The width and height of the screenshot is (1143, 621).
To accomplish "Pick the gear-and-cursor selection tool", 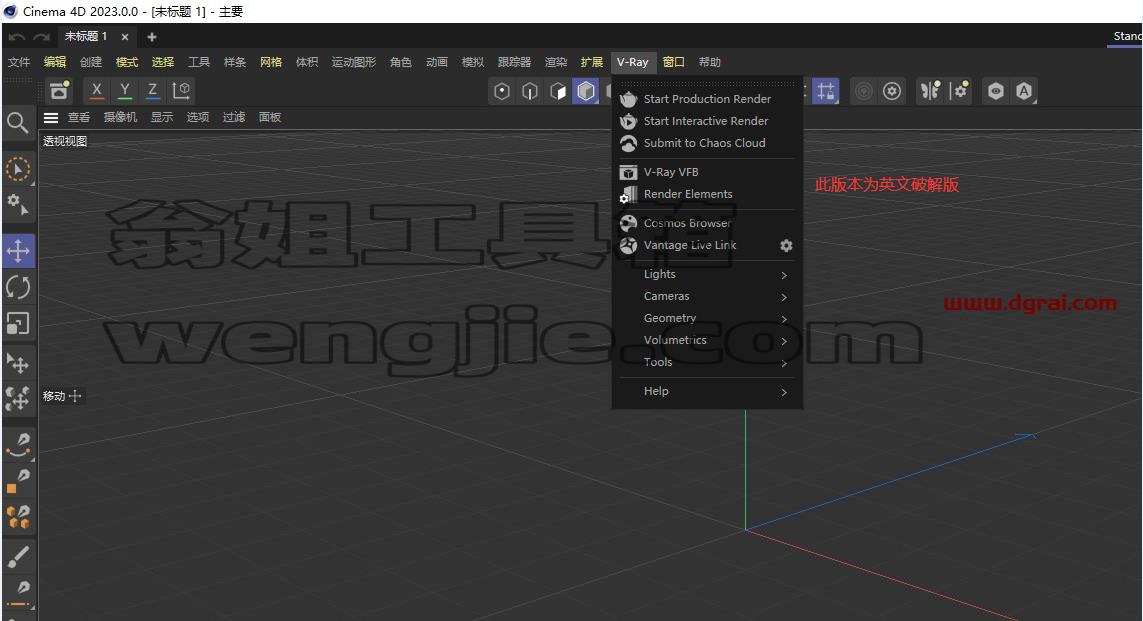I will pos(17,205).
